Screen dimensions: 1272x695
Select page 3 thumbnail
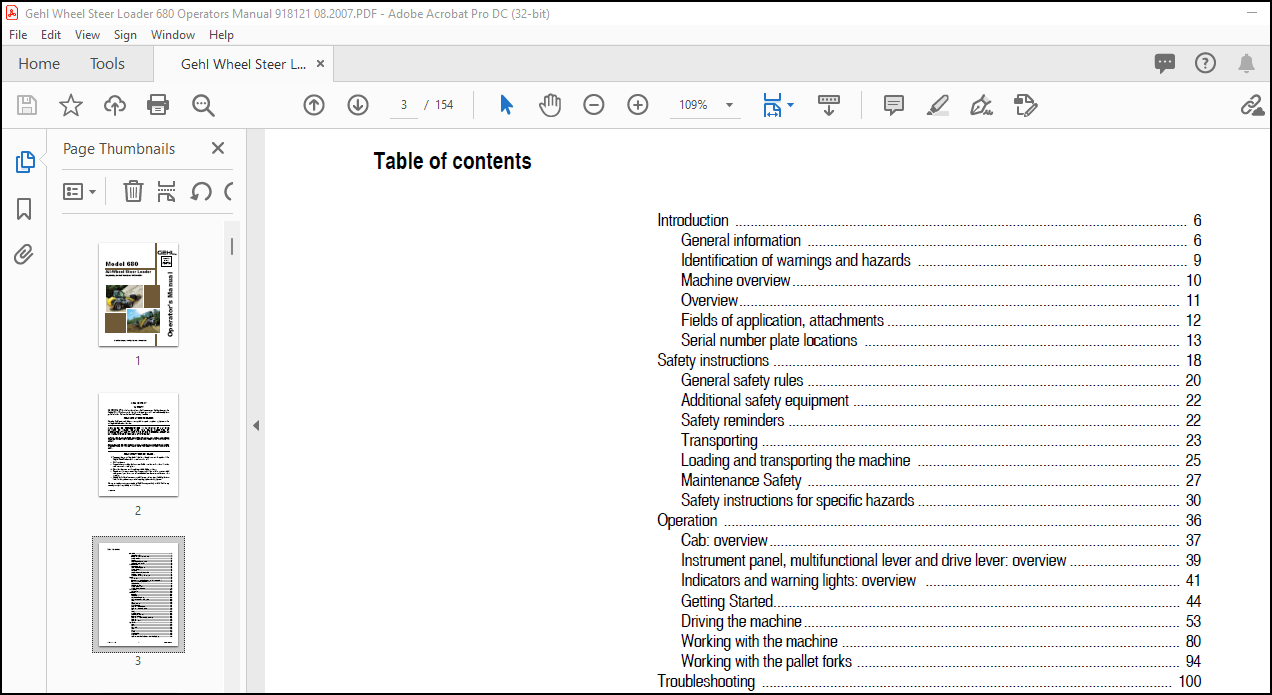(138, 594)
